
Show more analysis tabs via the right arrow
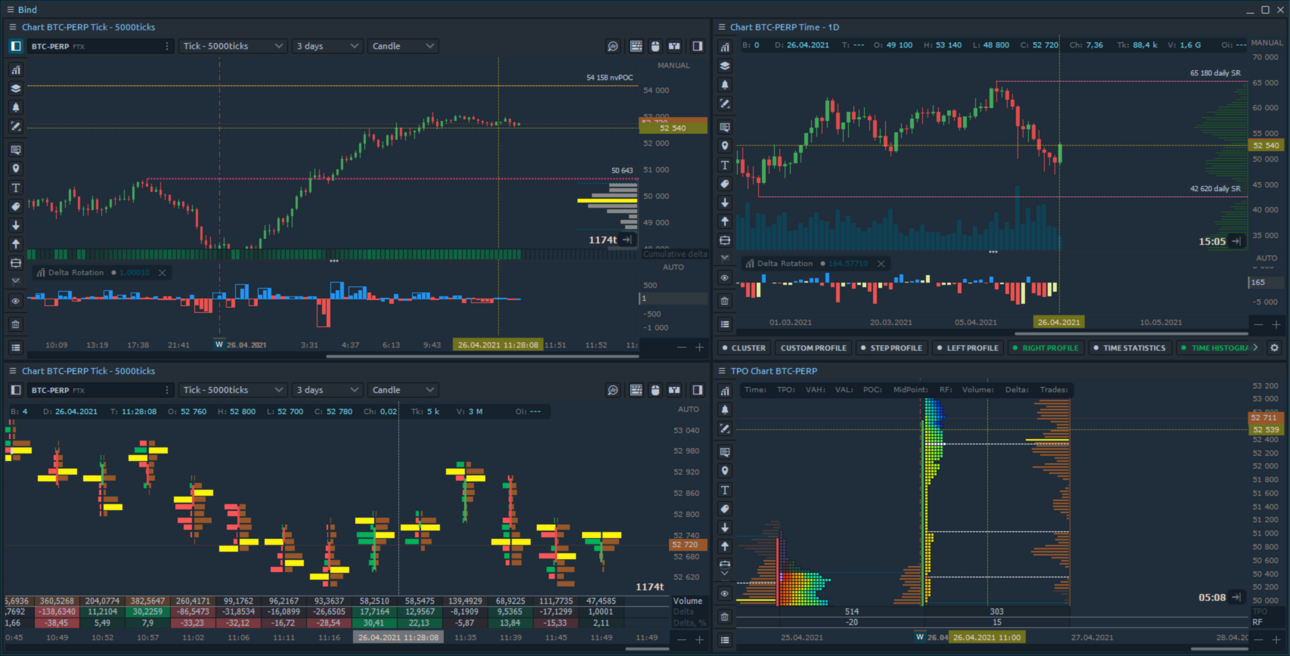pos(1256,348)
